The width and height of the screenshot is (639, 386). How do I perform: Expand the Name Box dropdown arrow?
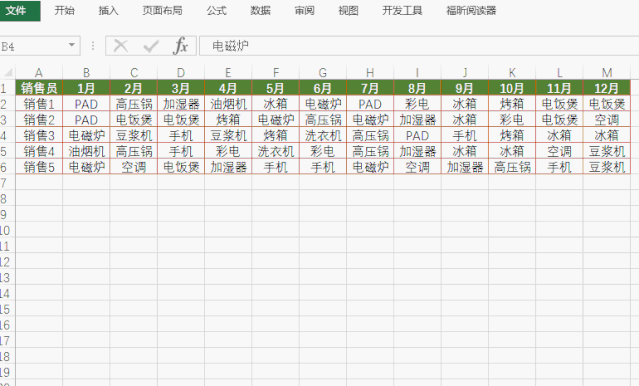(x=72, y=45)
